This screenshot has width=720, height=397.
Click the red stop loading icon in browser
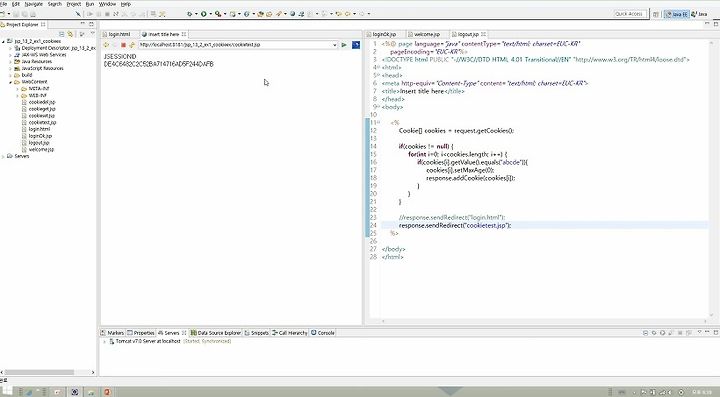coord(123,45)
